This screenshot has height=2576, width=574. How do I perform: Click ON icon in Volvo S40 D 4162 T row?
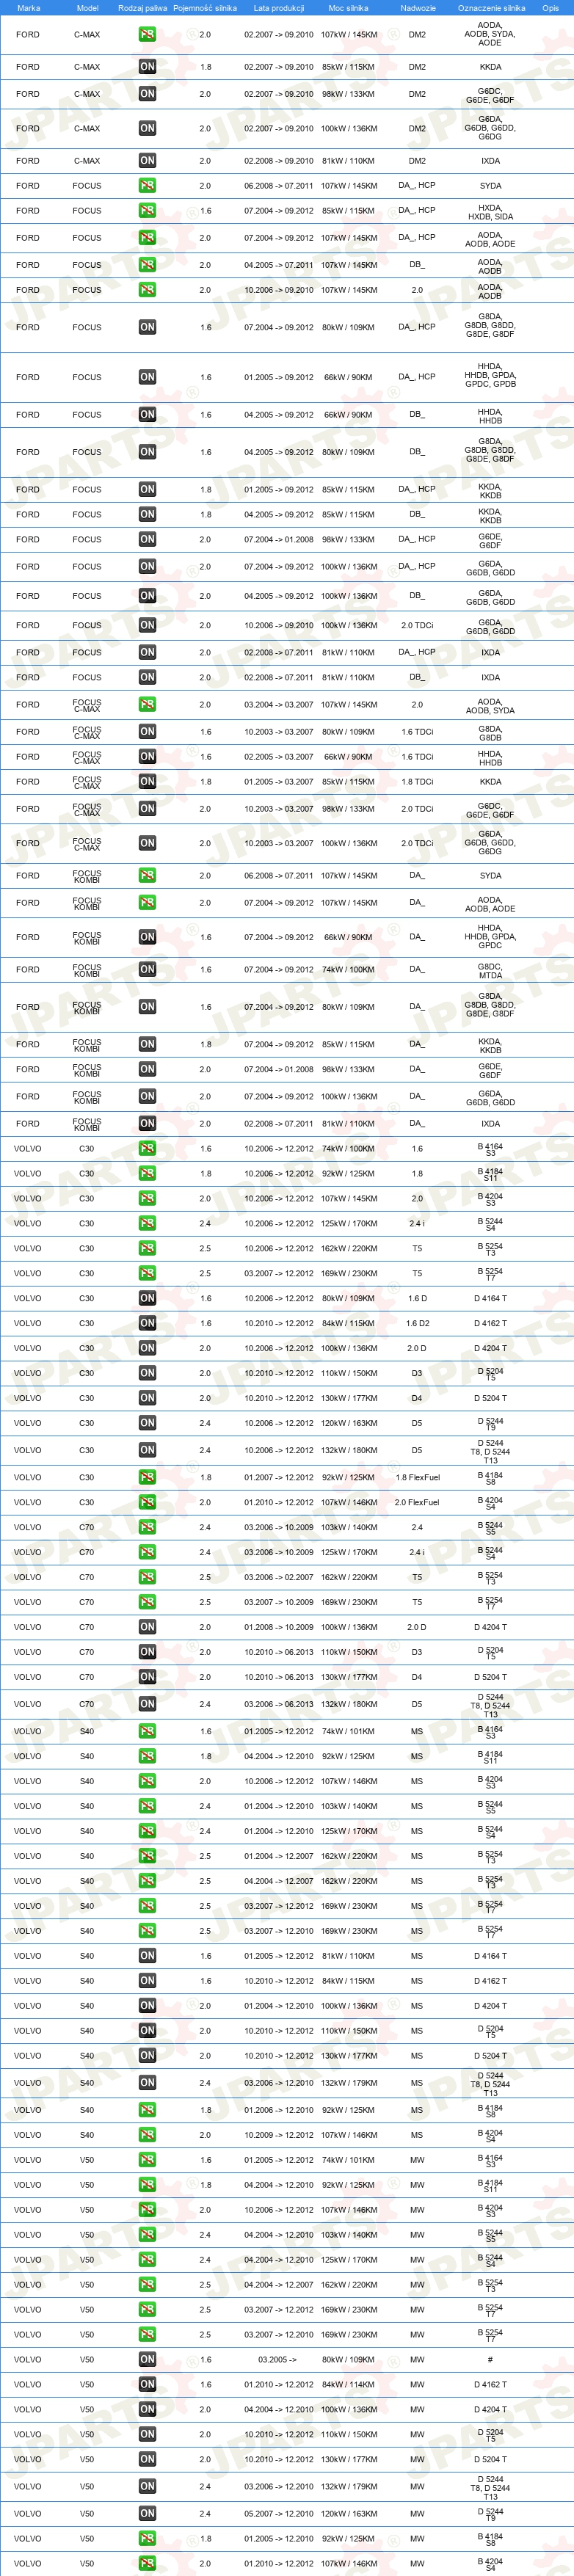[147, 1982]
